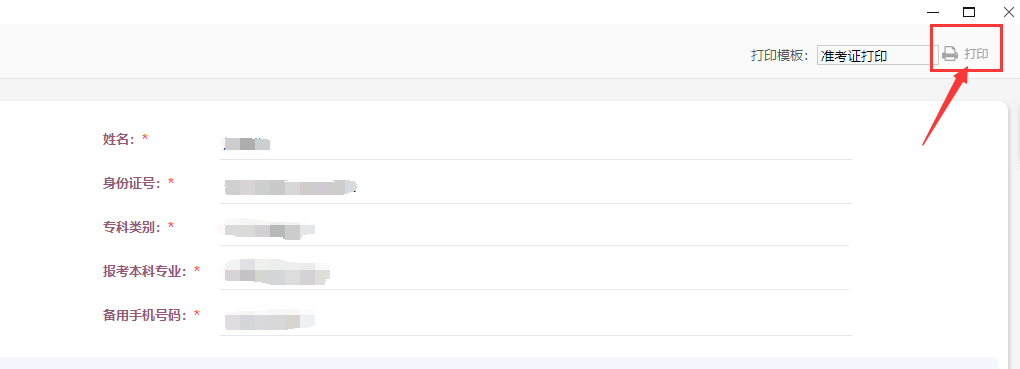Select the 报考本科专业 value field
Image resolution: width=1020 pixels, height=369 pixels.
(x=535, y=273)
